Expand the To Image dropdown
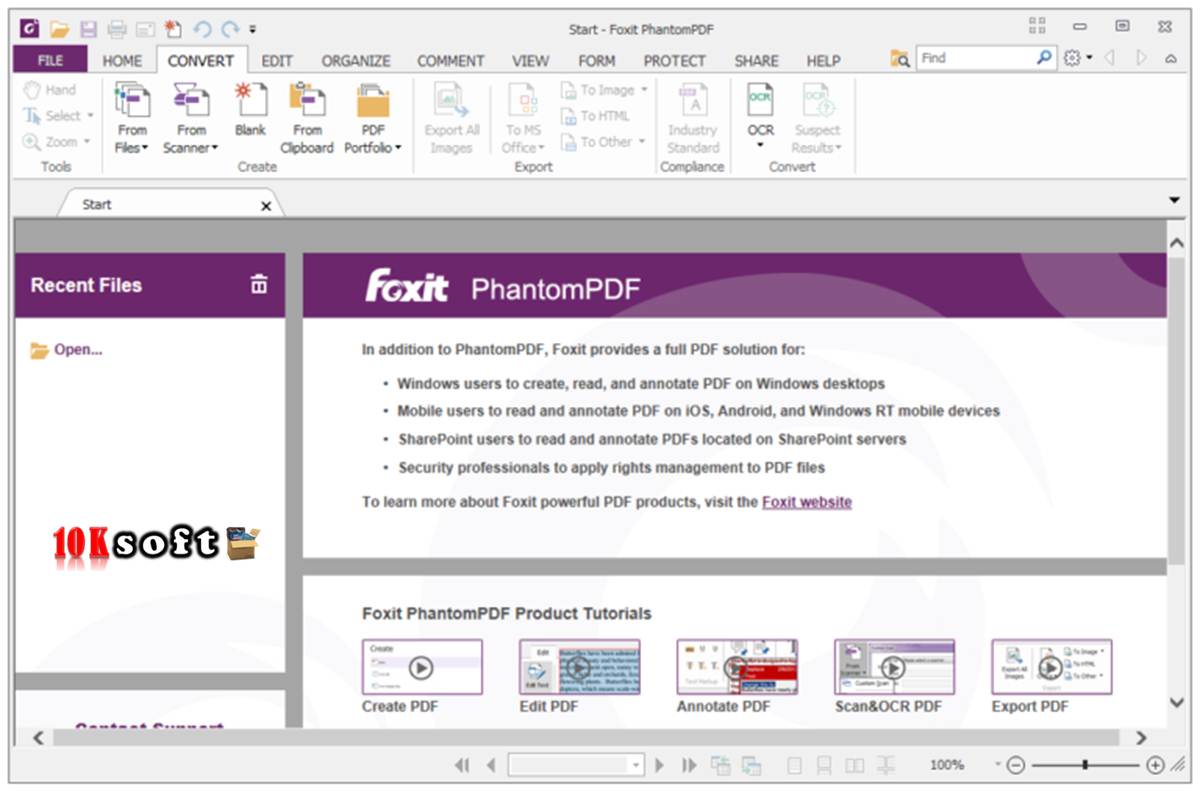The image size is (1200, 793). [643, 90]
